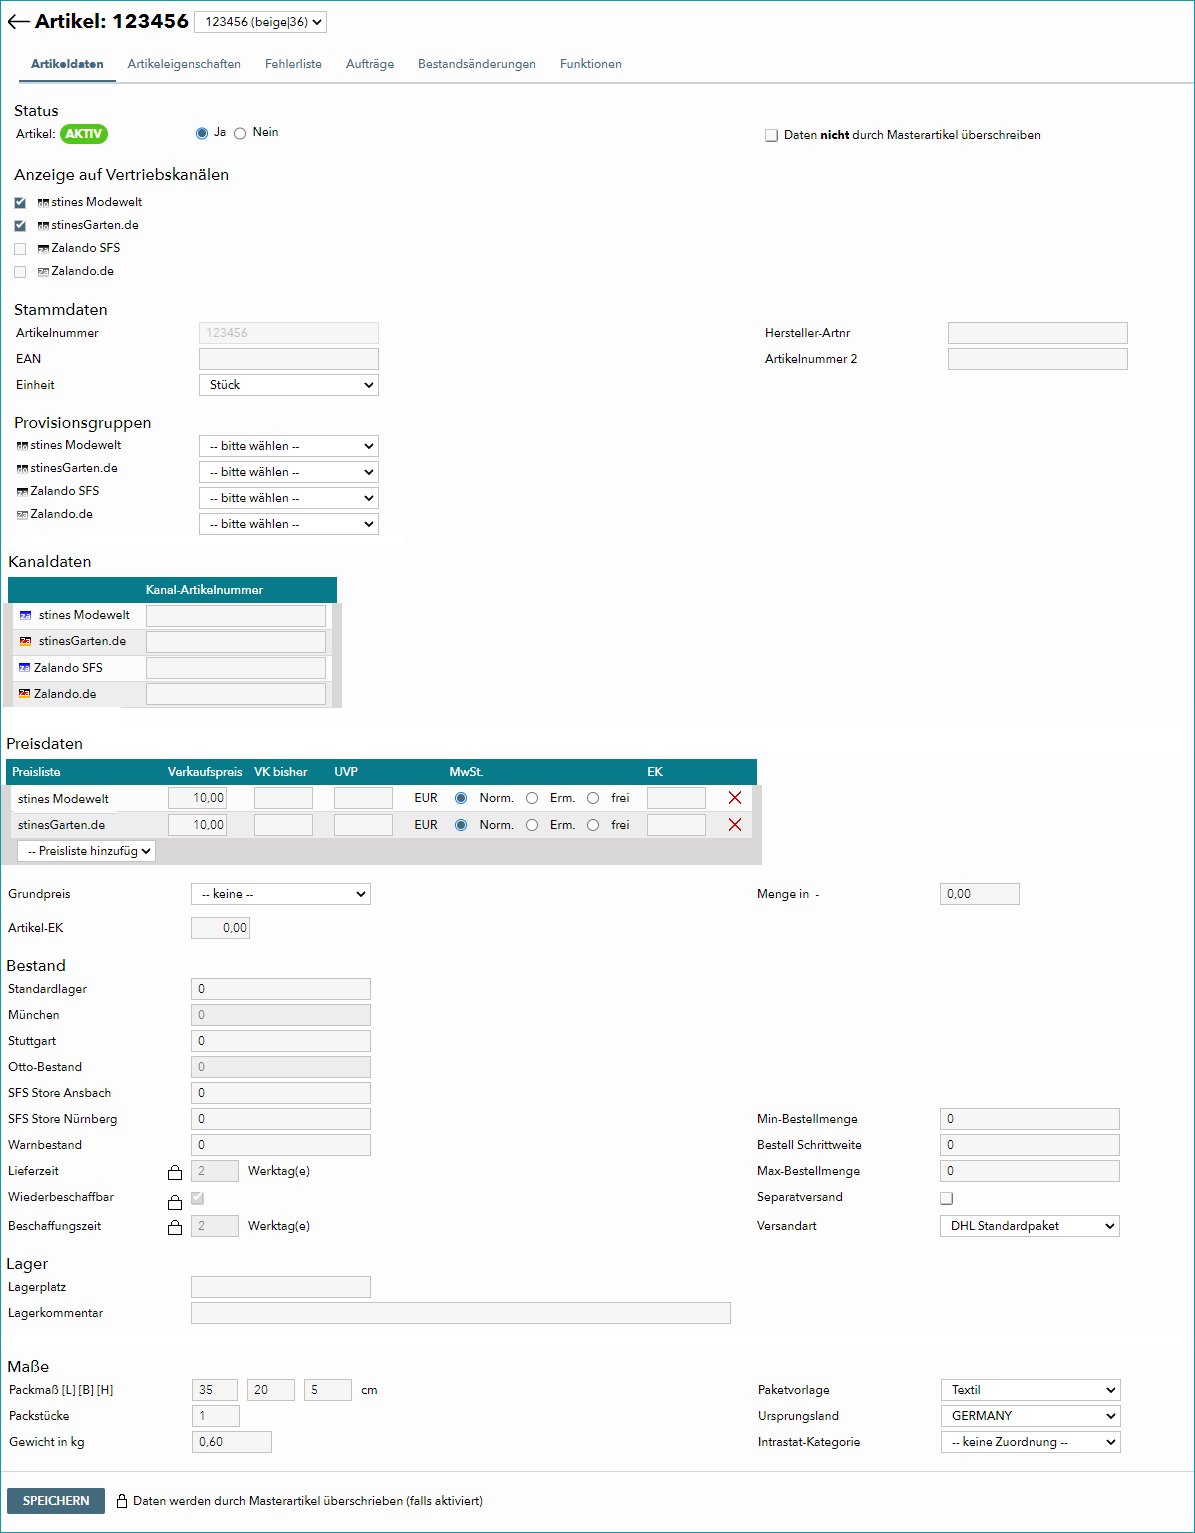Expand the Paketvorlage dropdown

(1031, 1390)
